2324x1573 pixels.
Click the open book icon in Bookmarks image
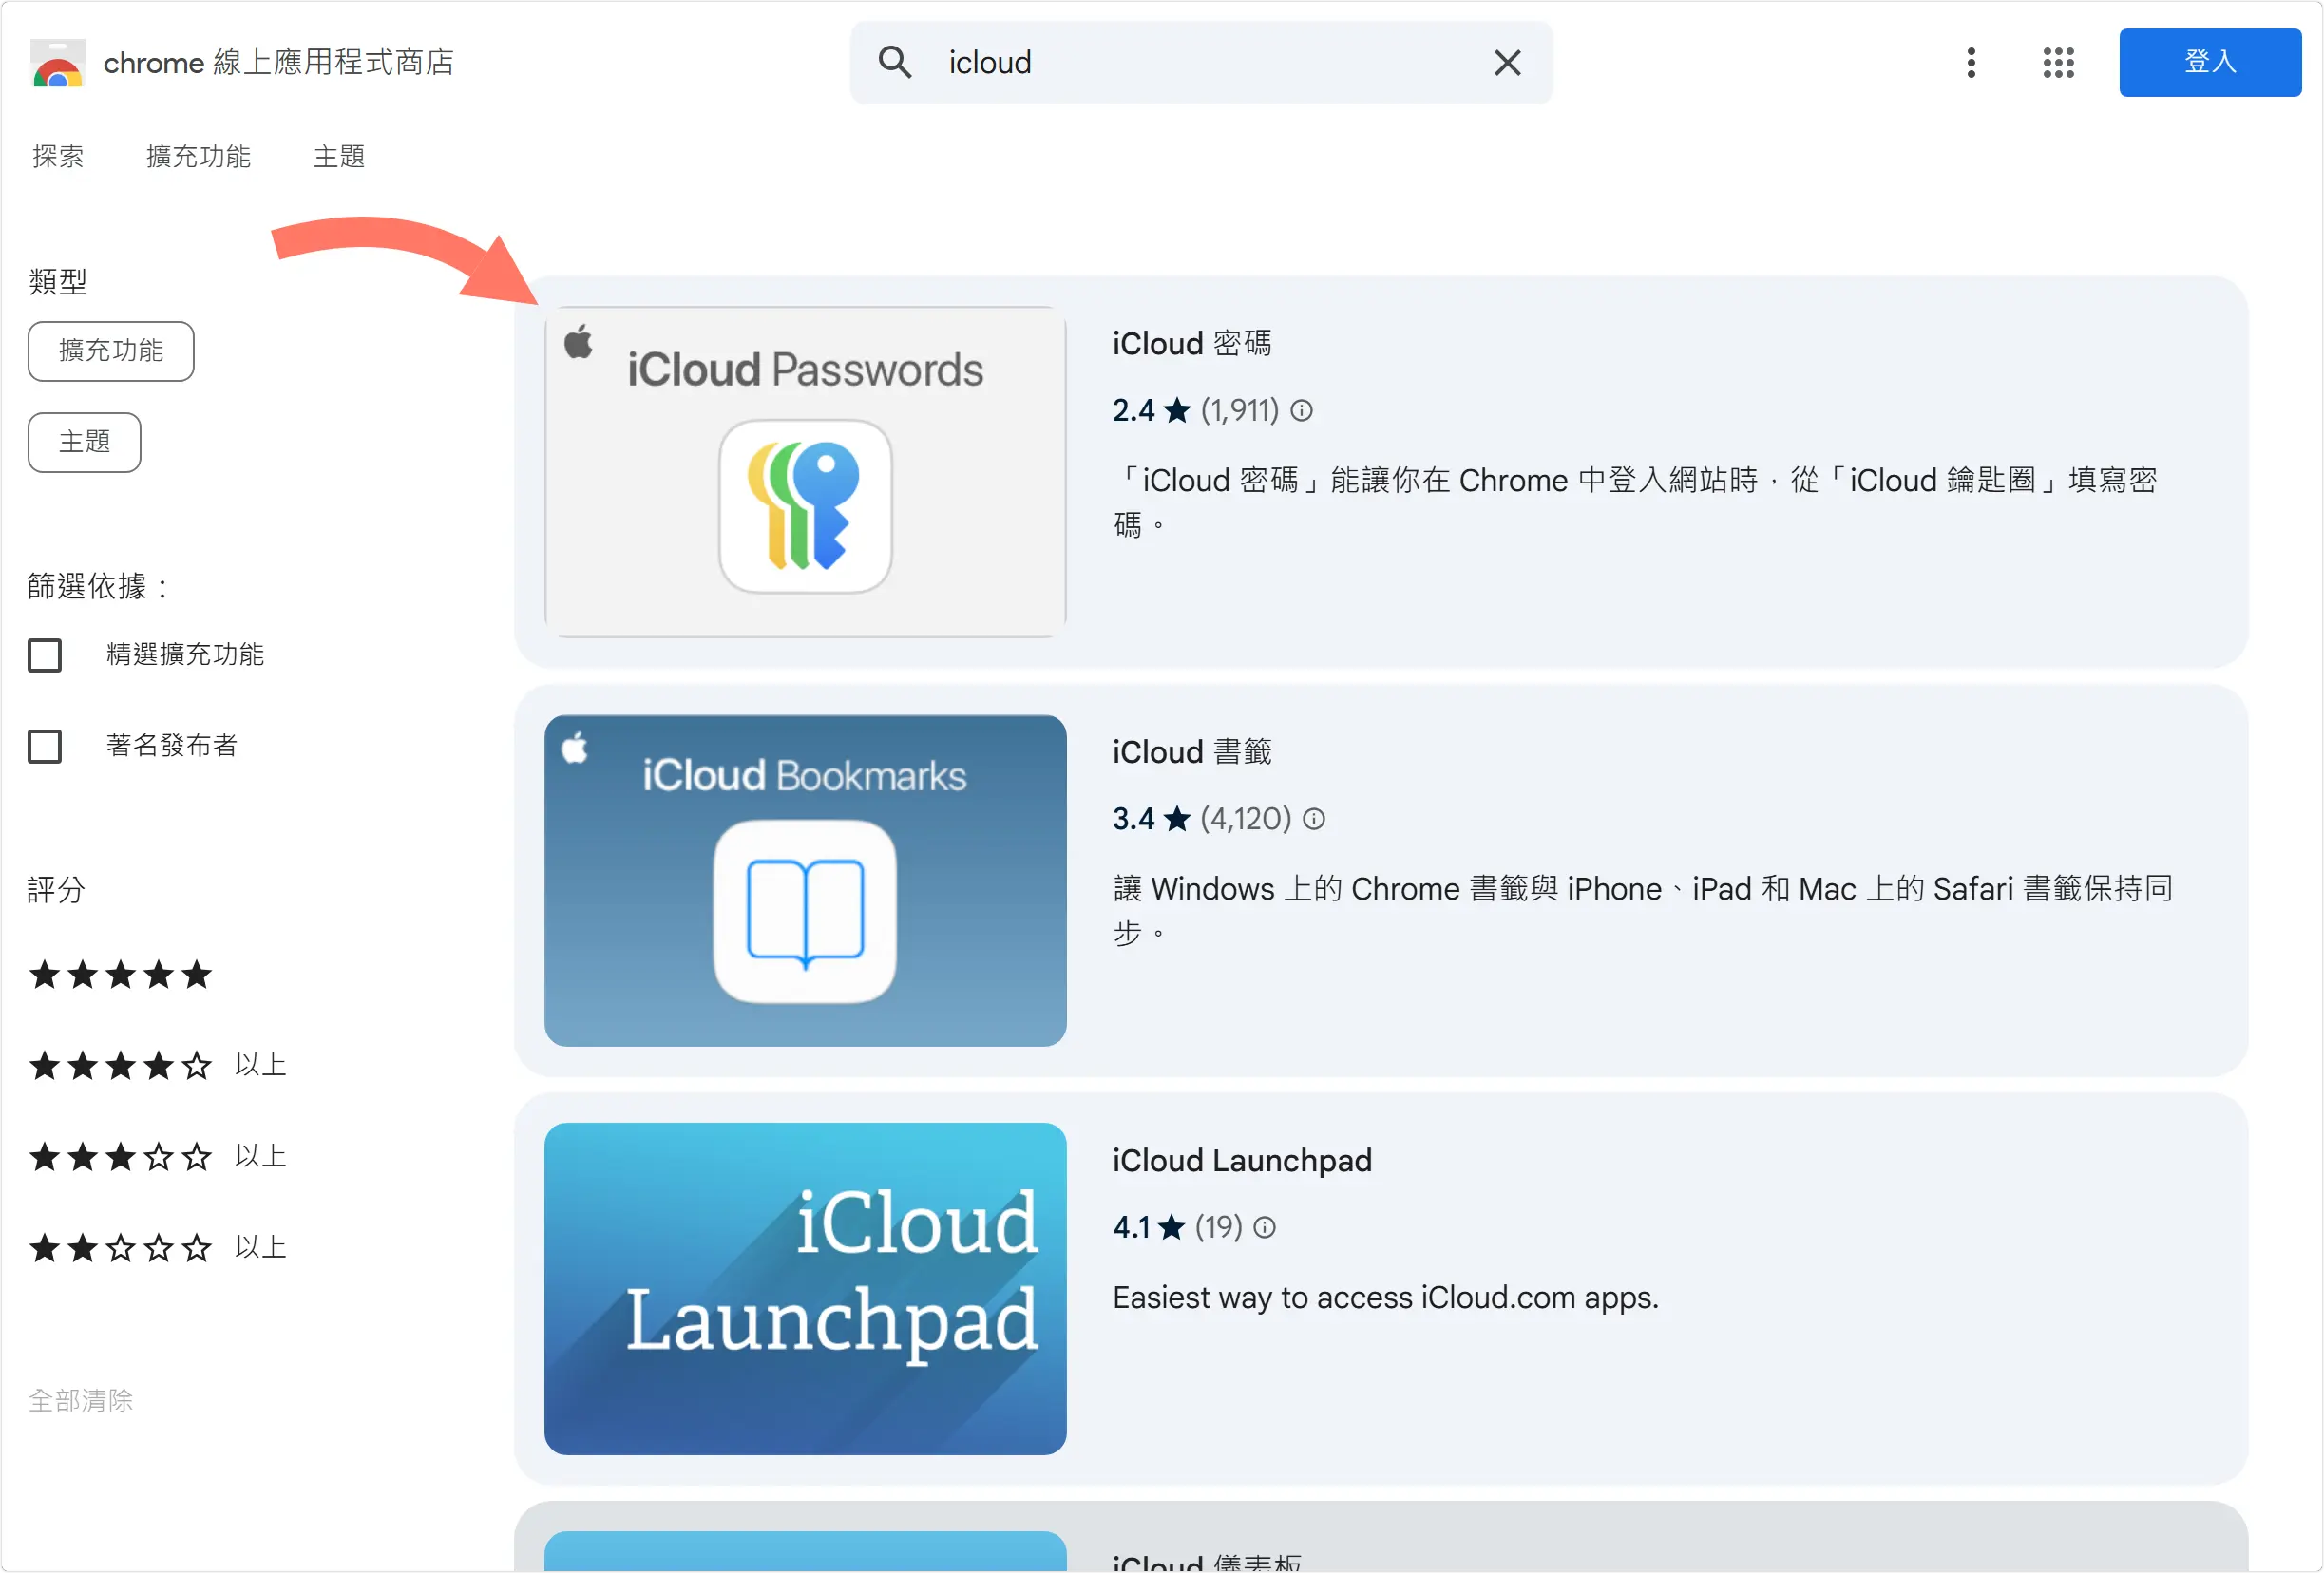pos(805,911)
